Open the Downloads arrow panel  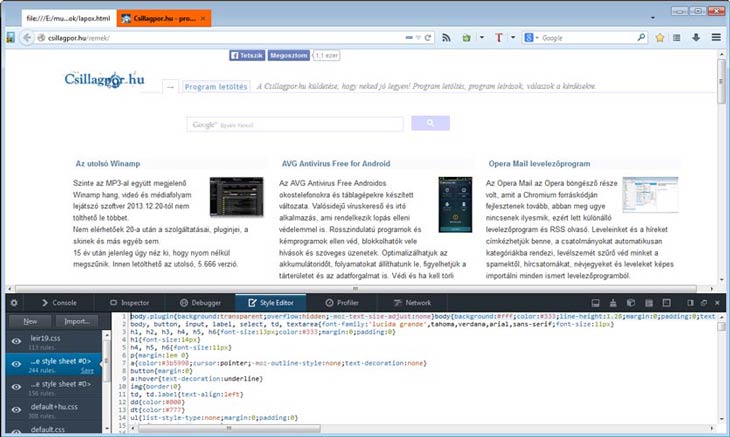coord(696,38)
